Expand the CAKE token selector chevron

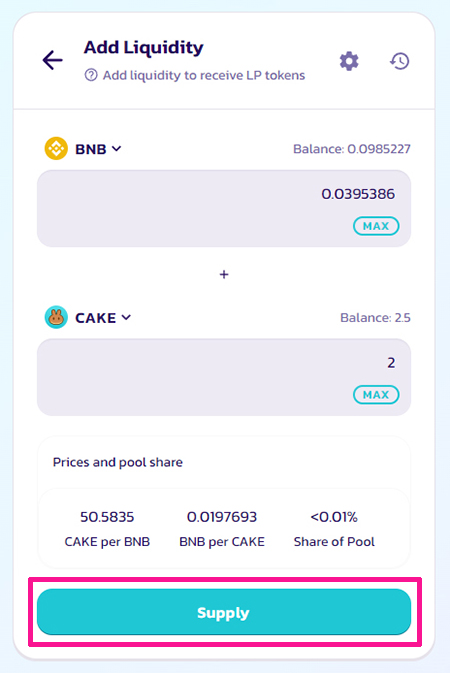click(126, 317)
